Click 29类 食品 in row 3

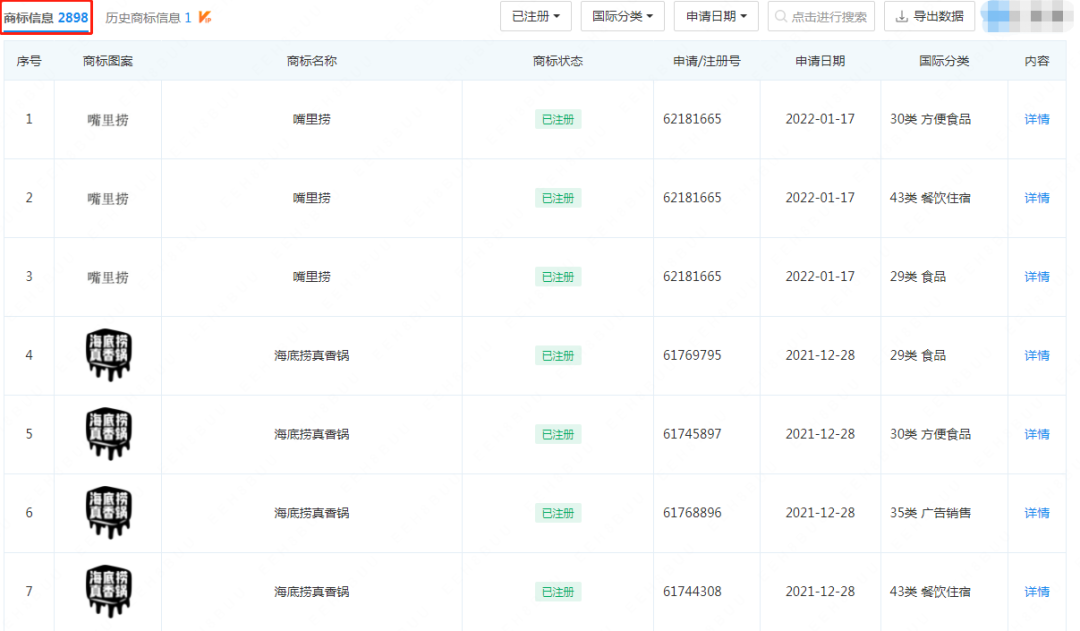[917, 276]
